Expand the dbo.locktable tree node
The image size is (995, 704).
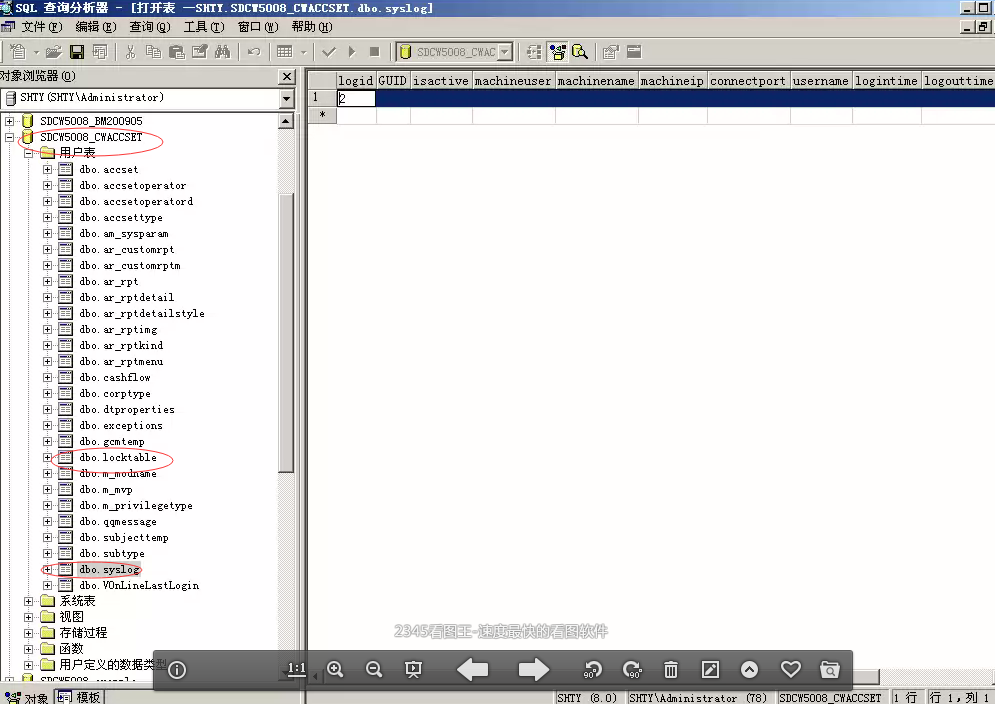[x=47, y=458]
